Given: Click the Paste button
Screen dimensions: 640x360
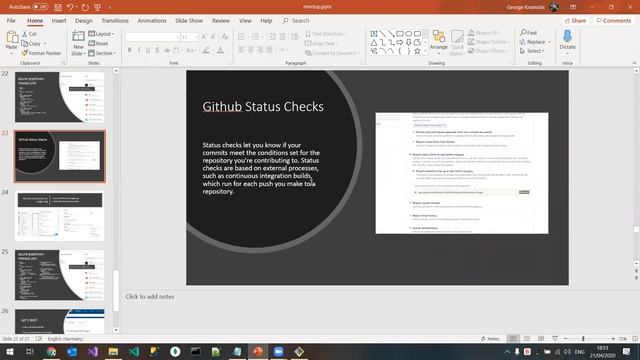Looking at the screenshot, I should point(12,42).
